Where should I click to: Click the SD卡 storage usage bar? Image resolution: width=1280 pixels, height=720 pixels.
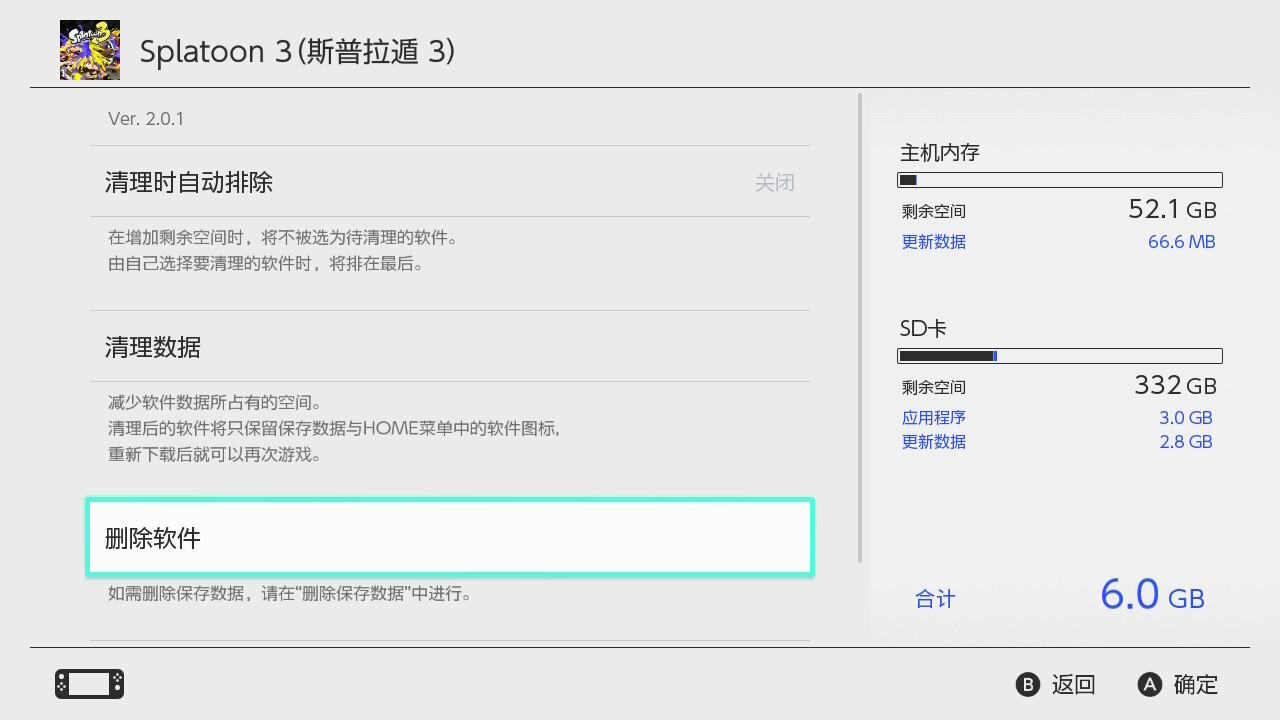[1060, 356]
